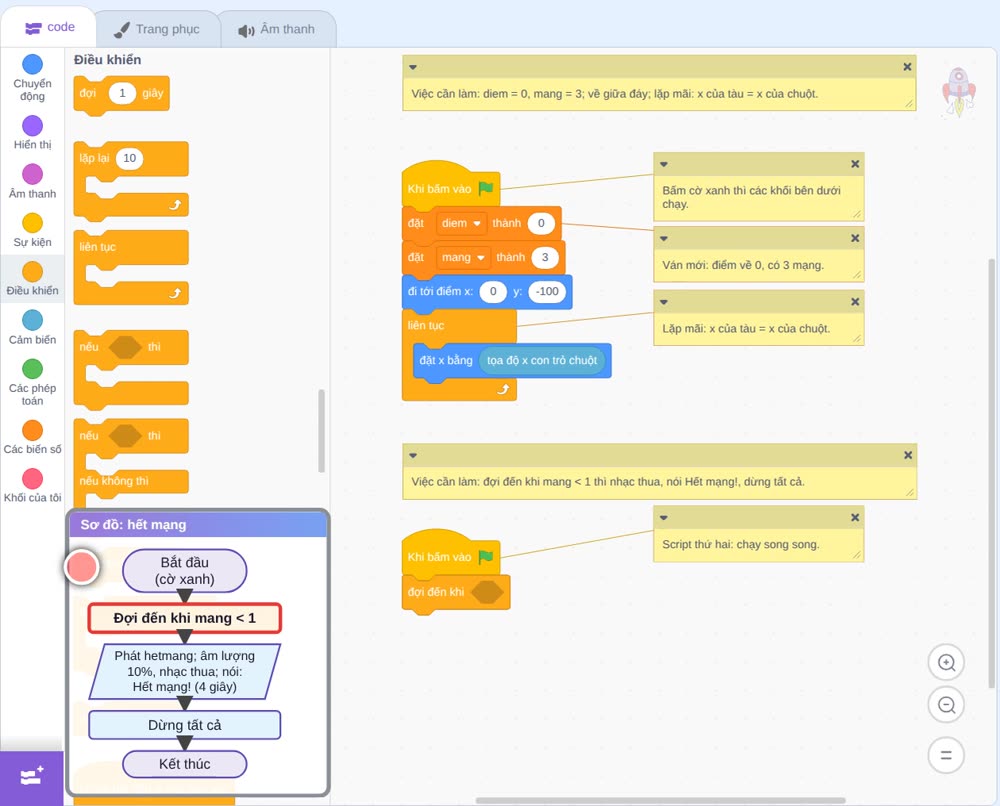The image size is (1000, 806).
Task: Collapse the 'đợi đến khi mang < 1' comment
Action: (413, 455)
